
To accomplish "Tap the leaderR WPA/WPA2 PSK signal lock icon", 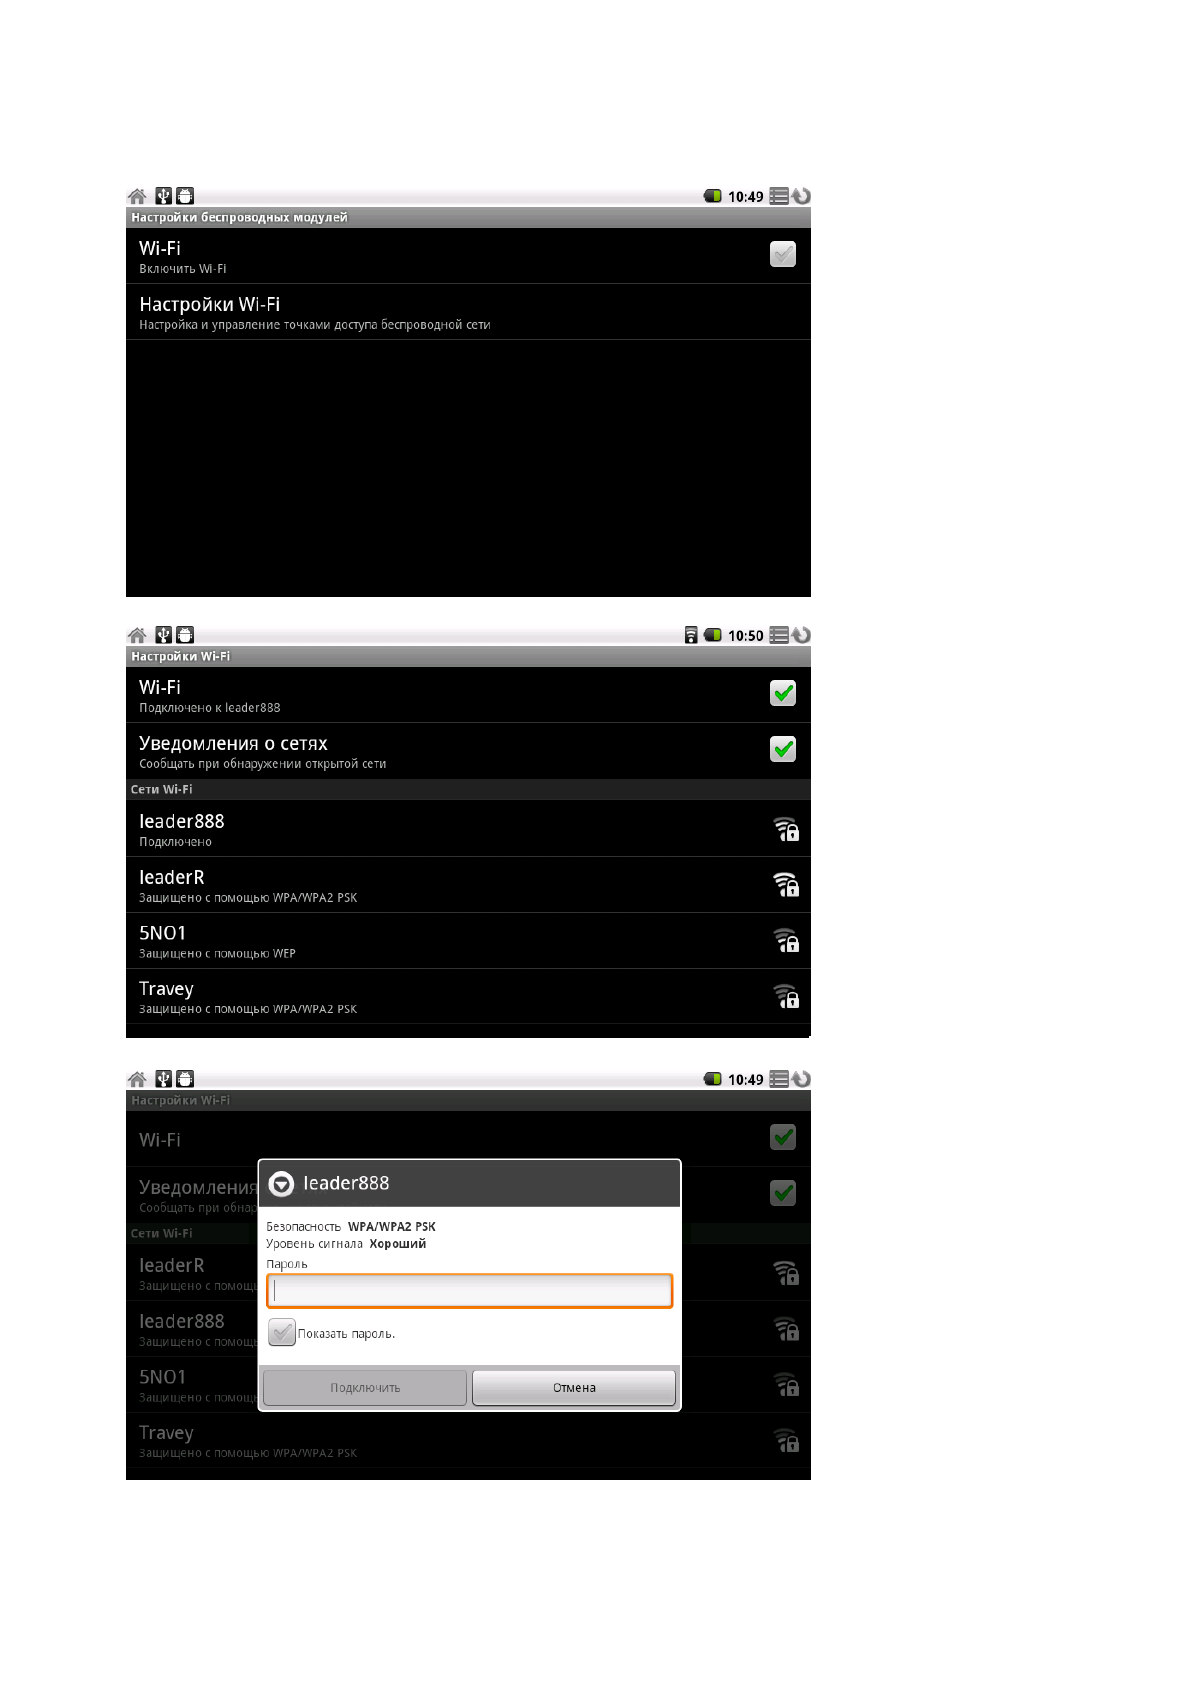I will 786,885.
